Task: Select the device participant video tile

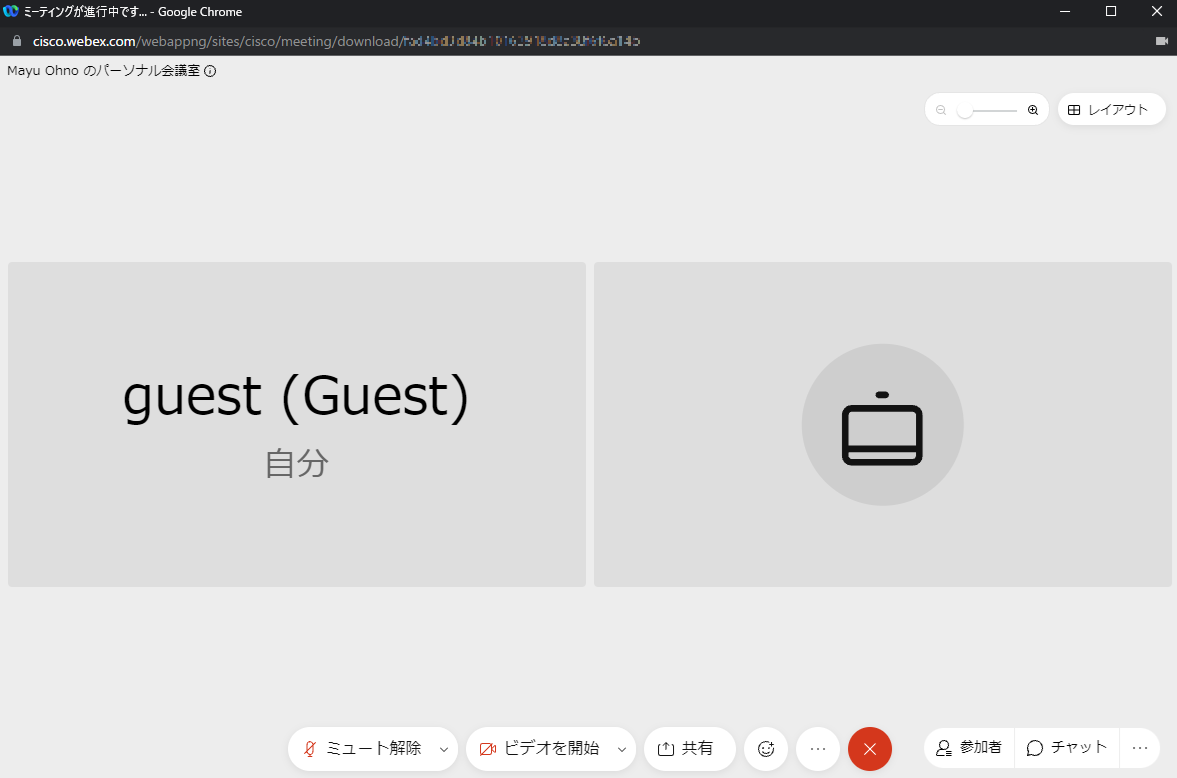Action: pos(882,424)
